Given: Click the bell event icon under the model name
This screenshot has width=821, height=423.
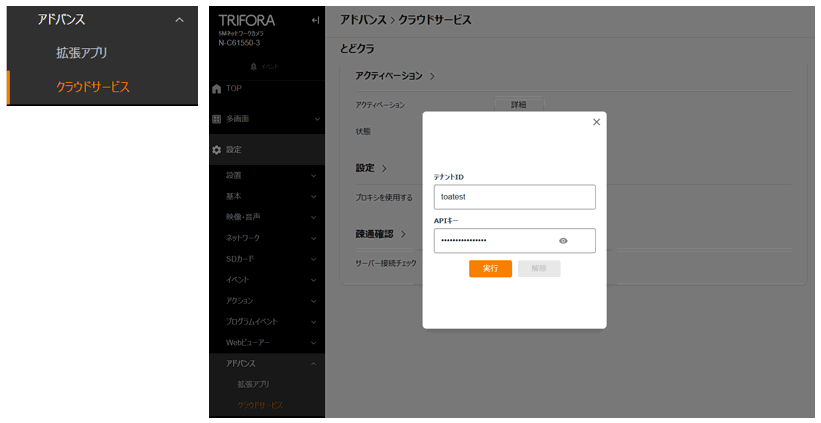Looking at the screenshot, I should 254,66.
